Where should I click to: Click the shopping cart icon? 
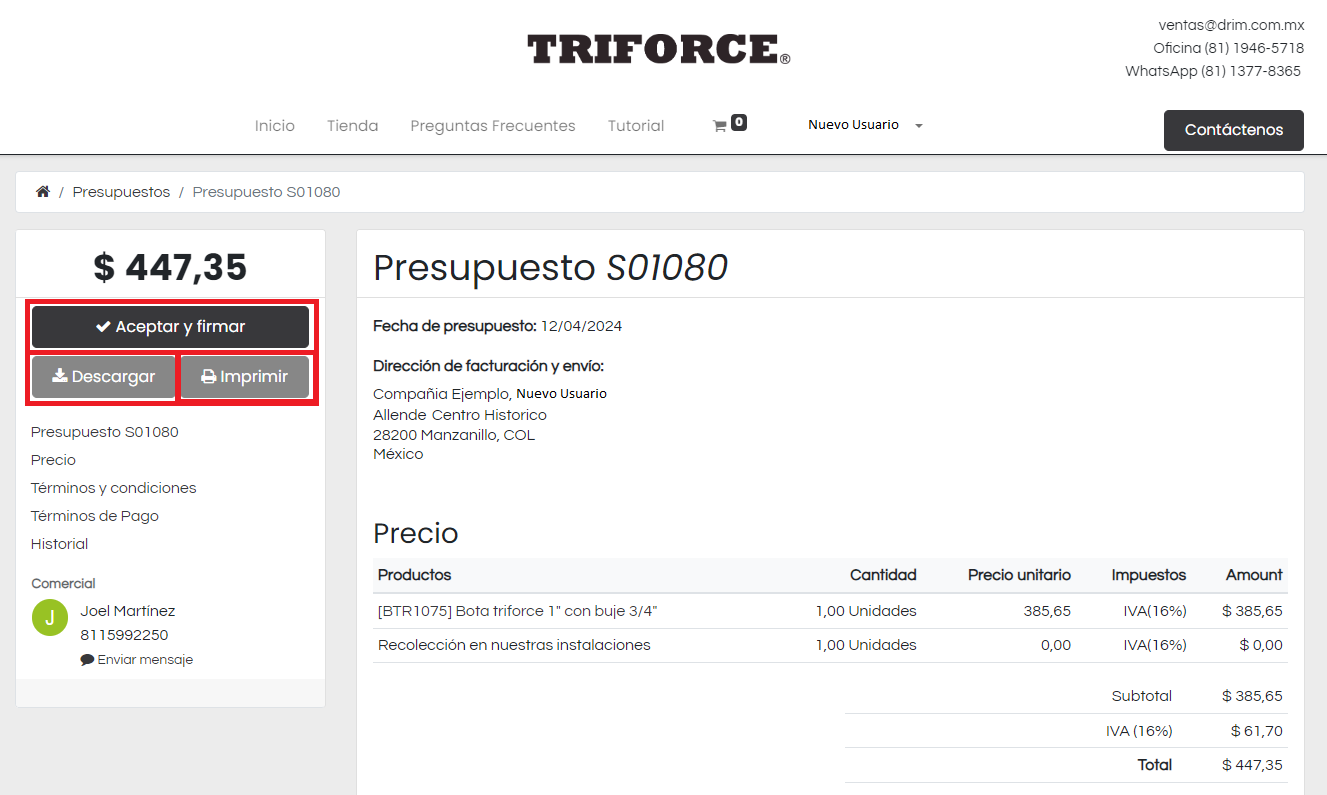click(x=719, y=126)
